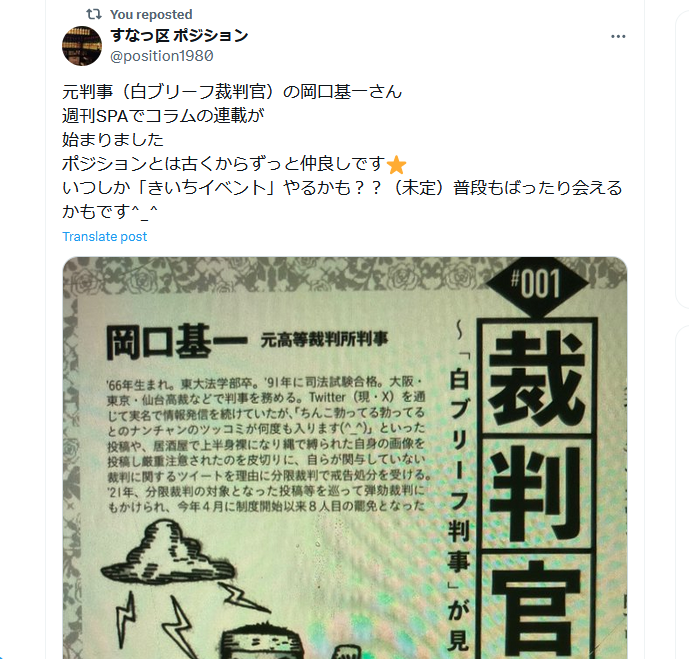This screenshot has width=689, height=659.
Task: Click the first post line mentioning 元判事
Action: click(232, 92)
